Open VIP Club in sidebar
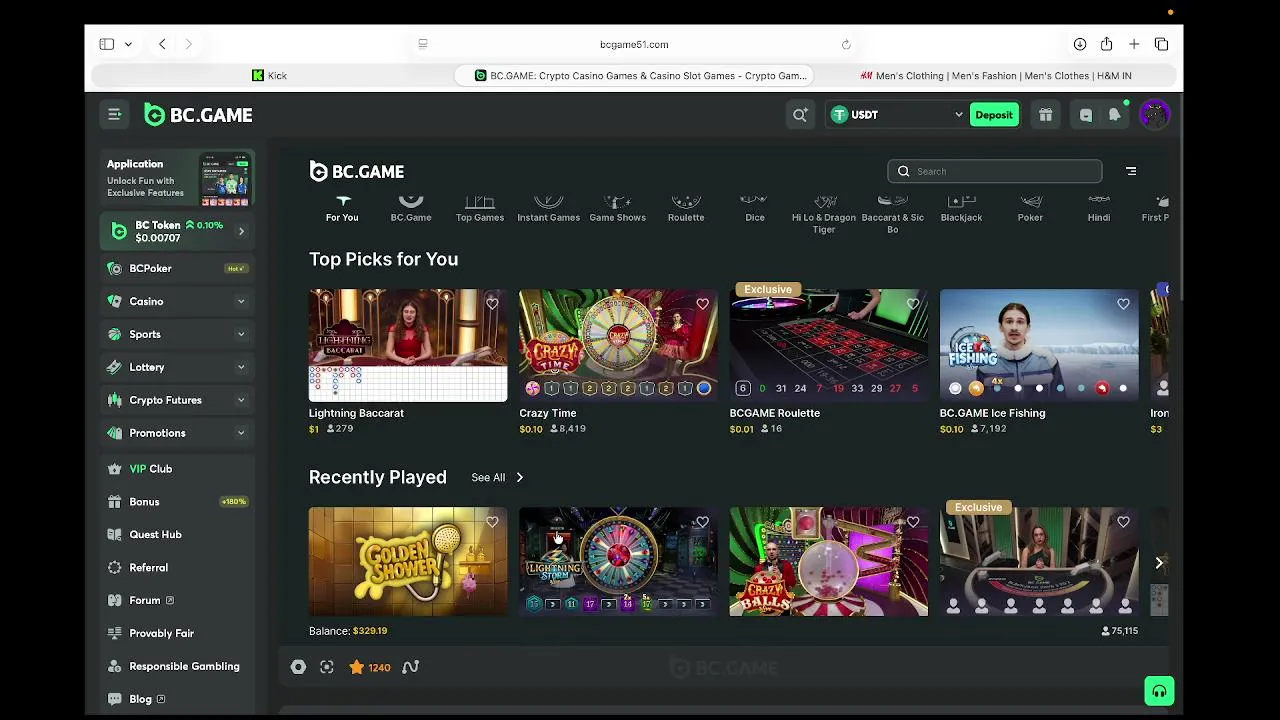1280x720 pixels. coord(177,468)
